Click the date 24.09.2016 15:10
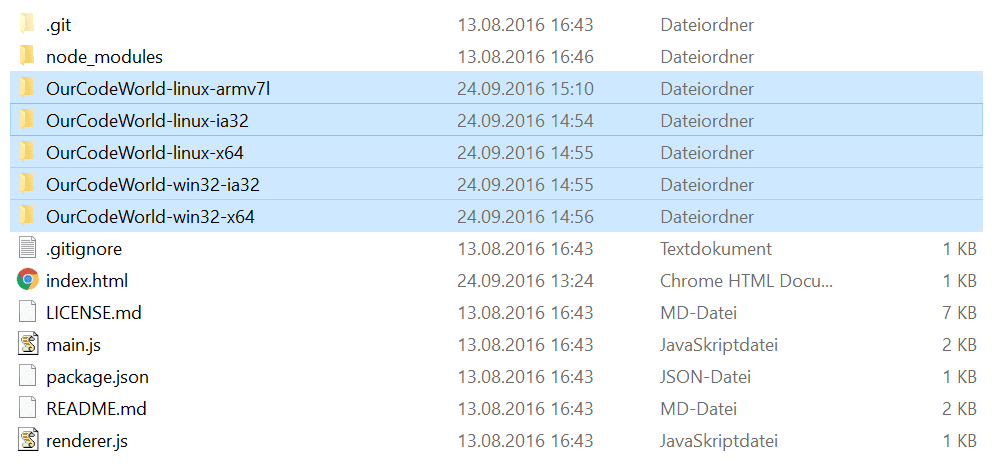 (525, 89)
